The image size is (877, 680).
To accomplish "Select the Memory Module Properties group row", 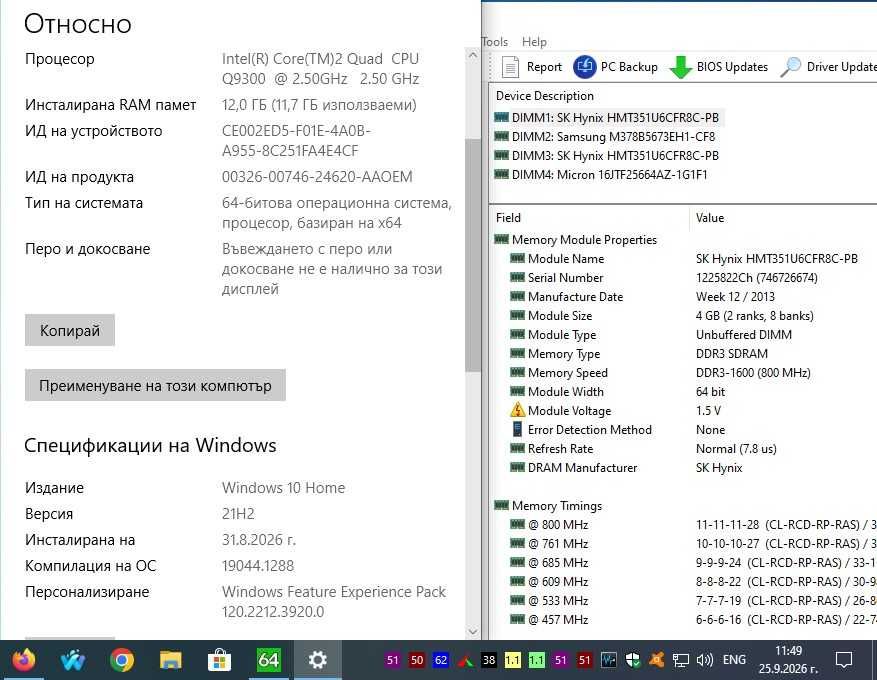I will 576,239.
